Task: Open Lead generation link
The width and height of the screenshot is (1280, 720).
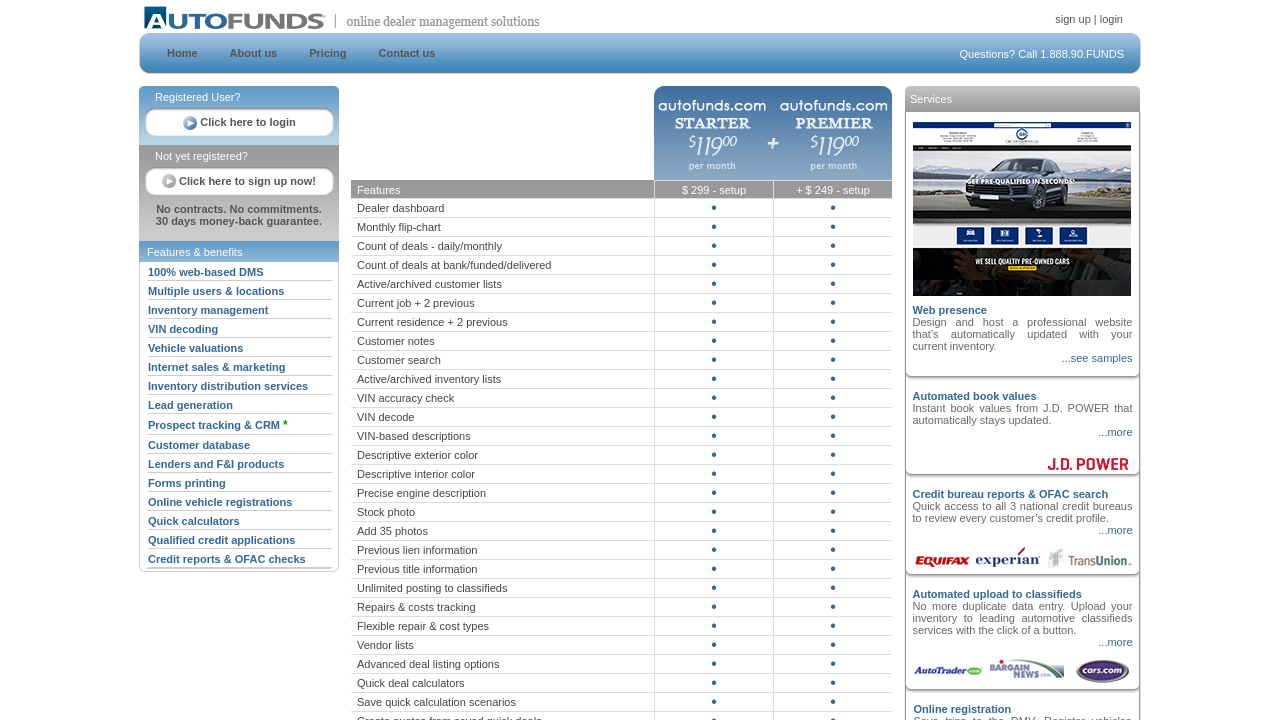Action: (190, 405)
